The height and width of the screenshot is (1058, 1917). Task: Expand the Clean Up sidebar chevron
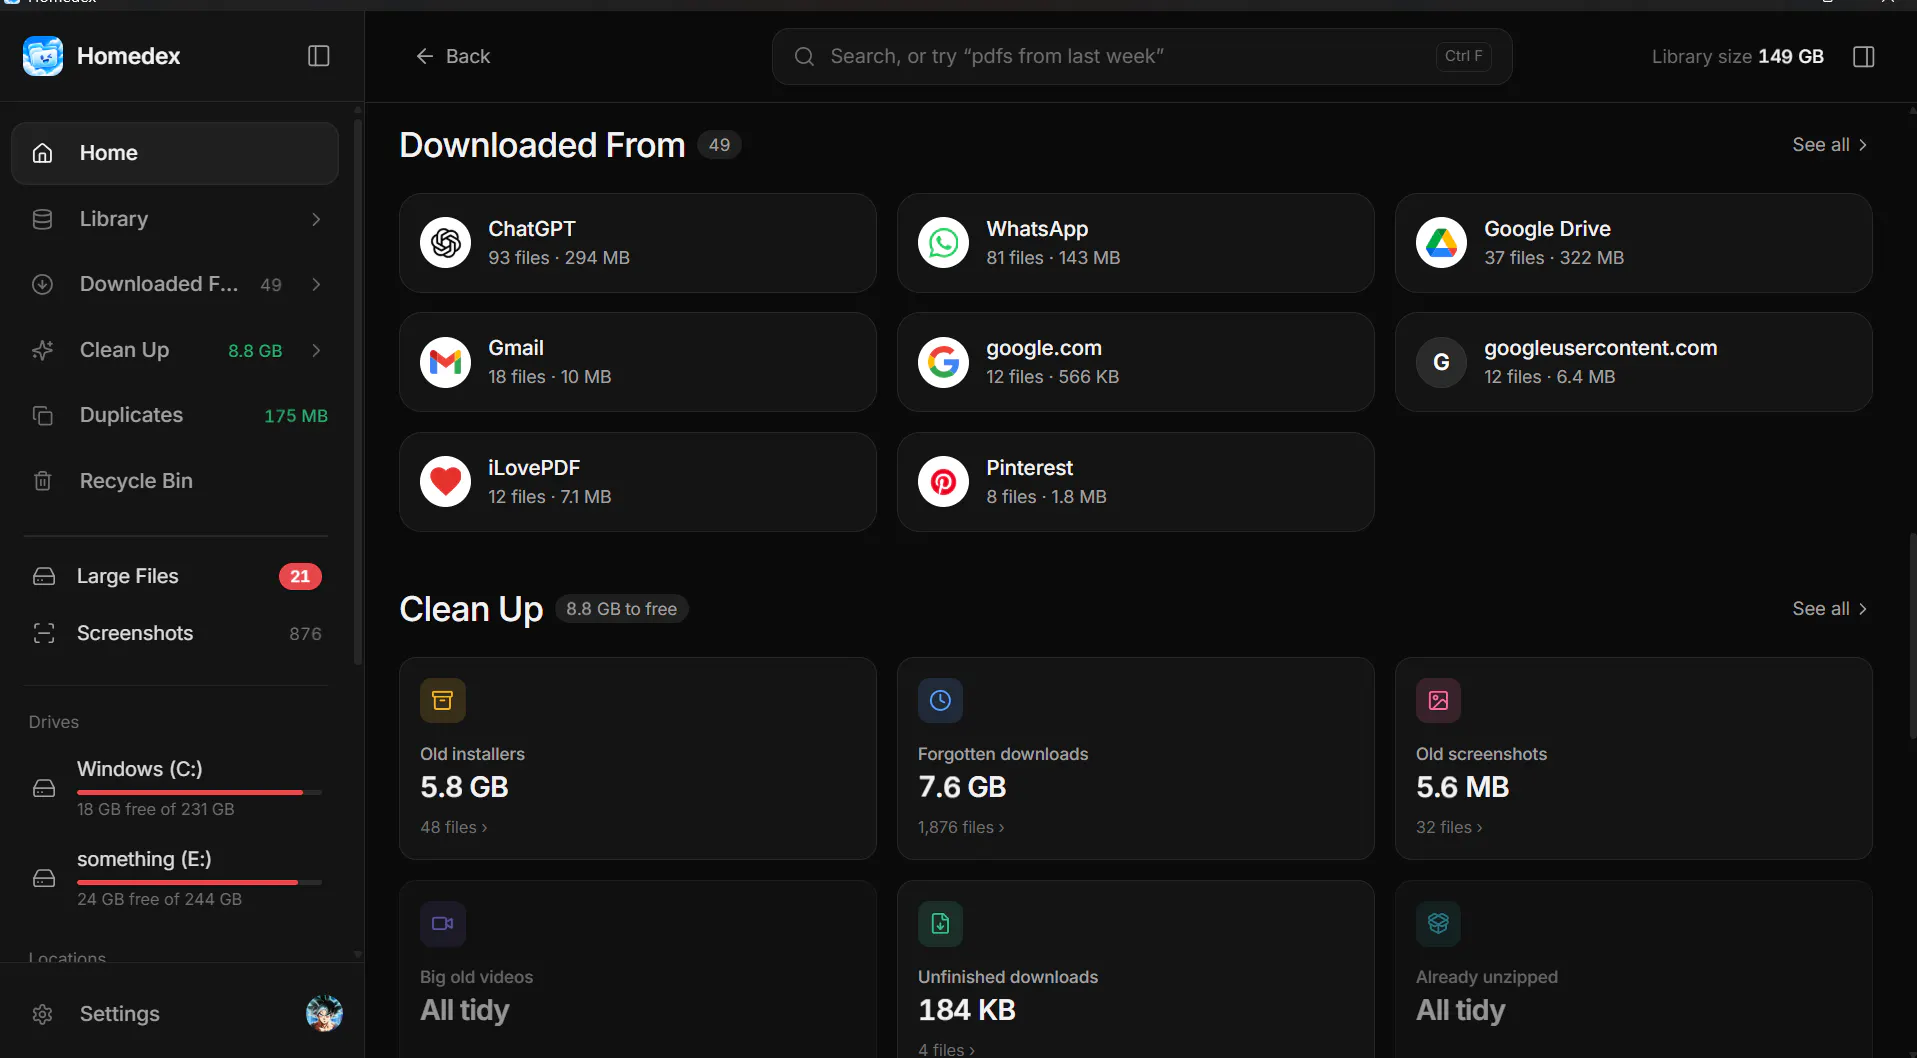click(x=316, y=351)
